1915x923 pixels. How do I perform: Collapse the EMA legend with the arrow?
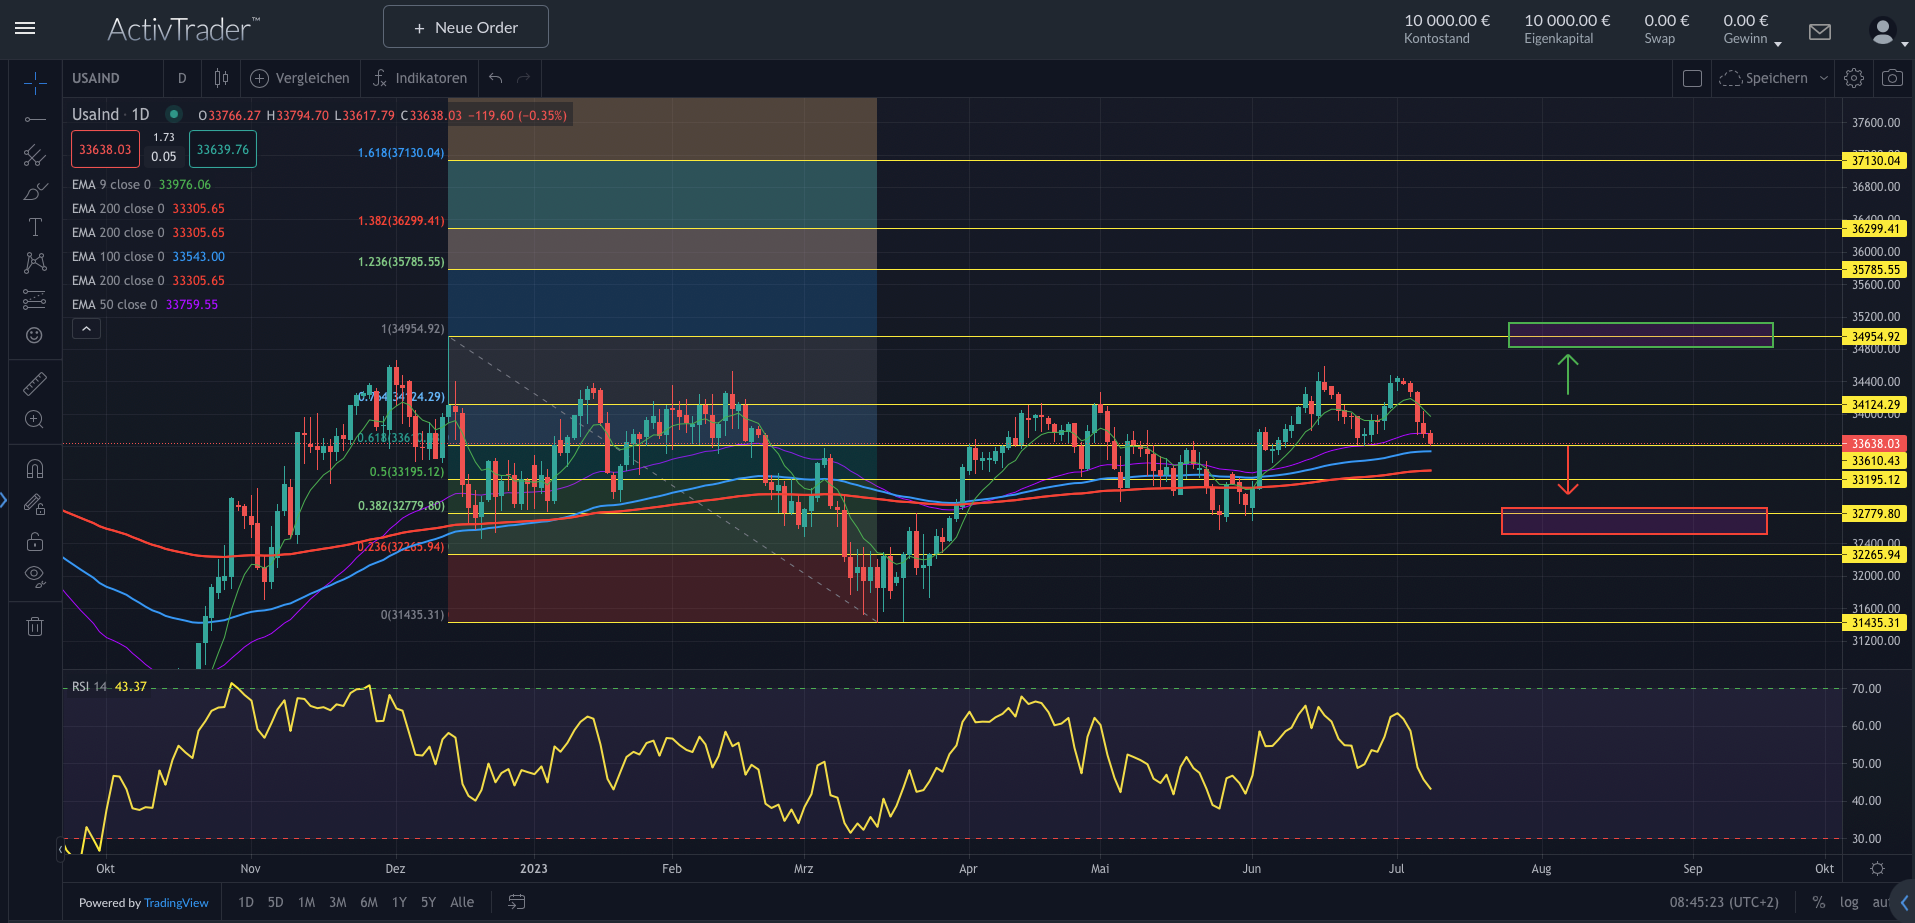tap(86, 328)
